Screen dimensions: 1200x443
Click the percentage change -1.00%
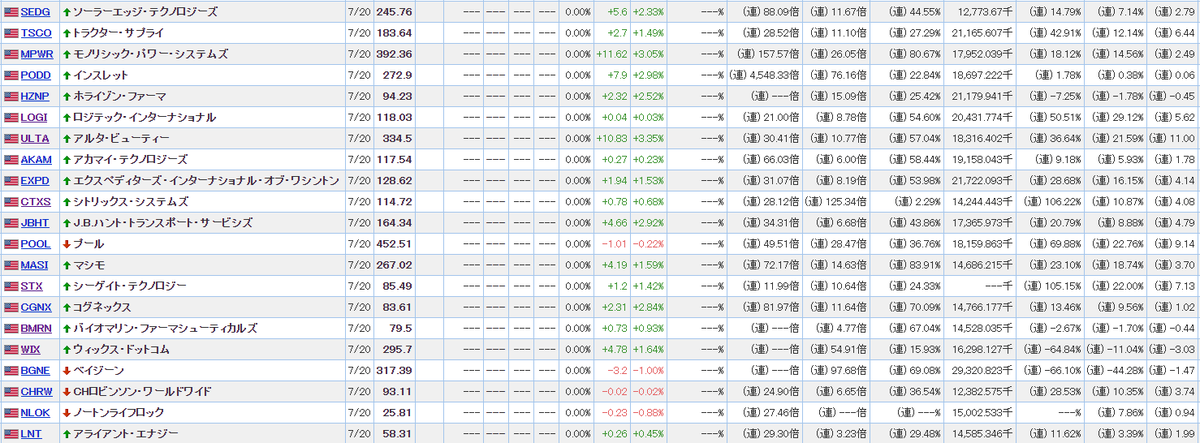coord(648,370)
